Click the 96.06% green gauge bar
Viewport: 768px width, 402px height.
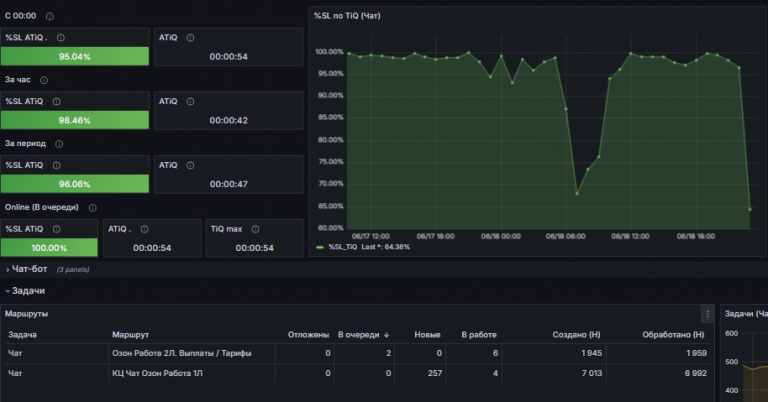[75, 184]
